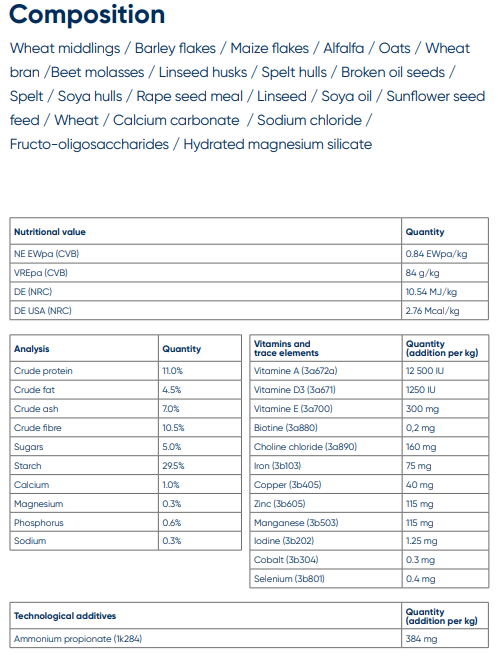
Task: Click the 384 mg quantity value
Action: click(421, 639)
